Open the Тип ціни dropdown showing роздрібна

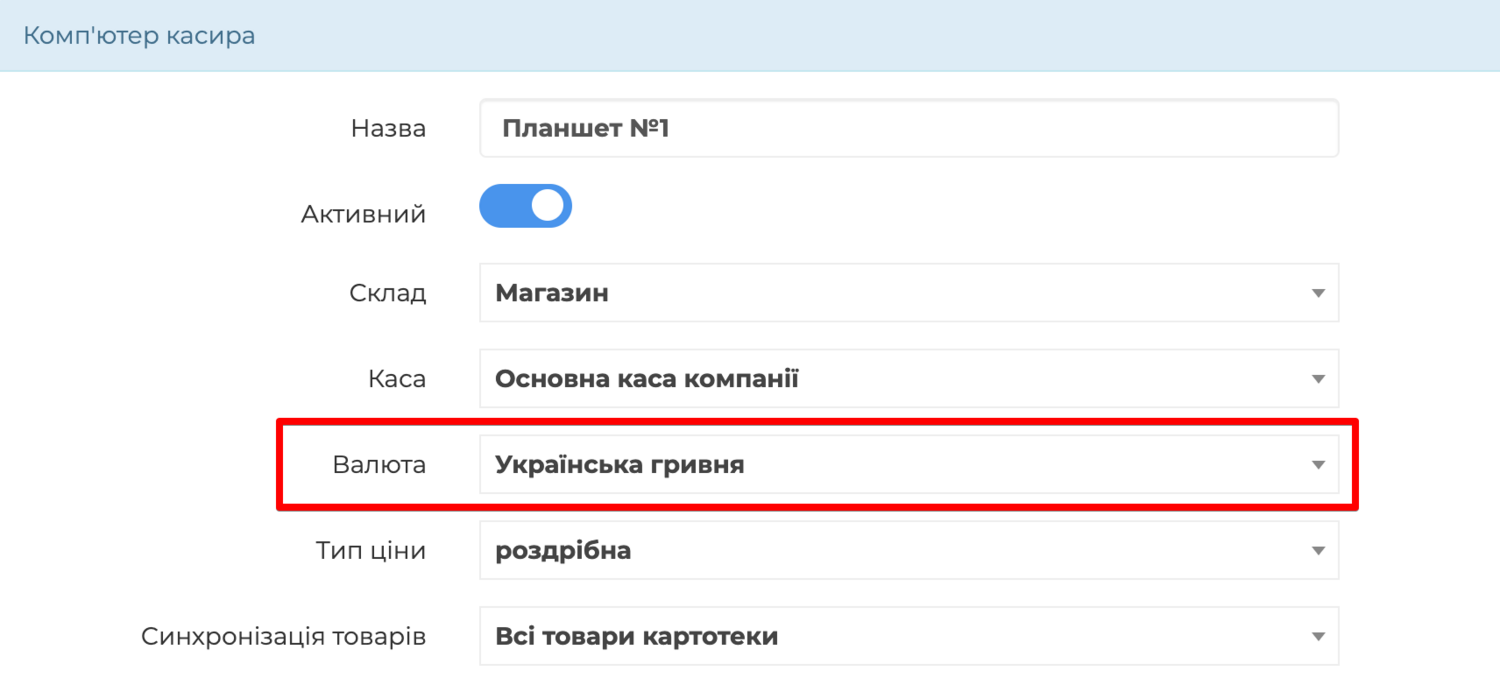point(909,550)
